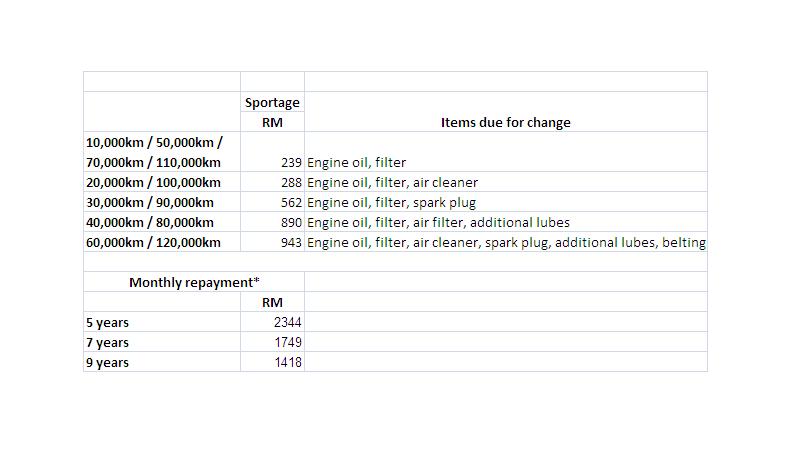Click the 562 cost cell
Image resolution: width=800 pixels, height=450 pixels.
click(x=272, y=202)
